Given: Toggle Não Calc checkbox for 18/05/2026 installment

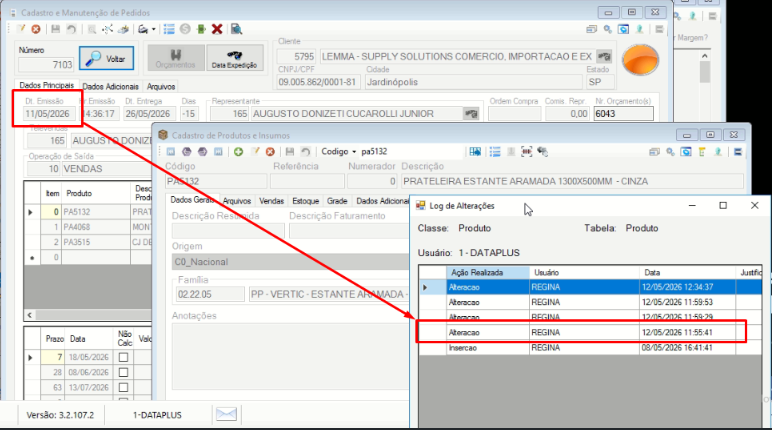Looking at the screenshot, I should tap(124, 357).
